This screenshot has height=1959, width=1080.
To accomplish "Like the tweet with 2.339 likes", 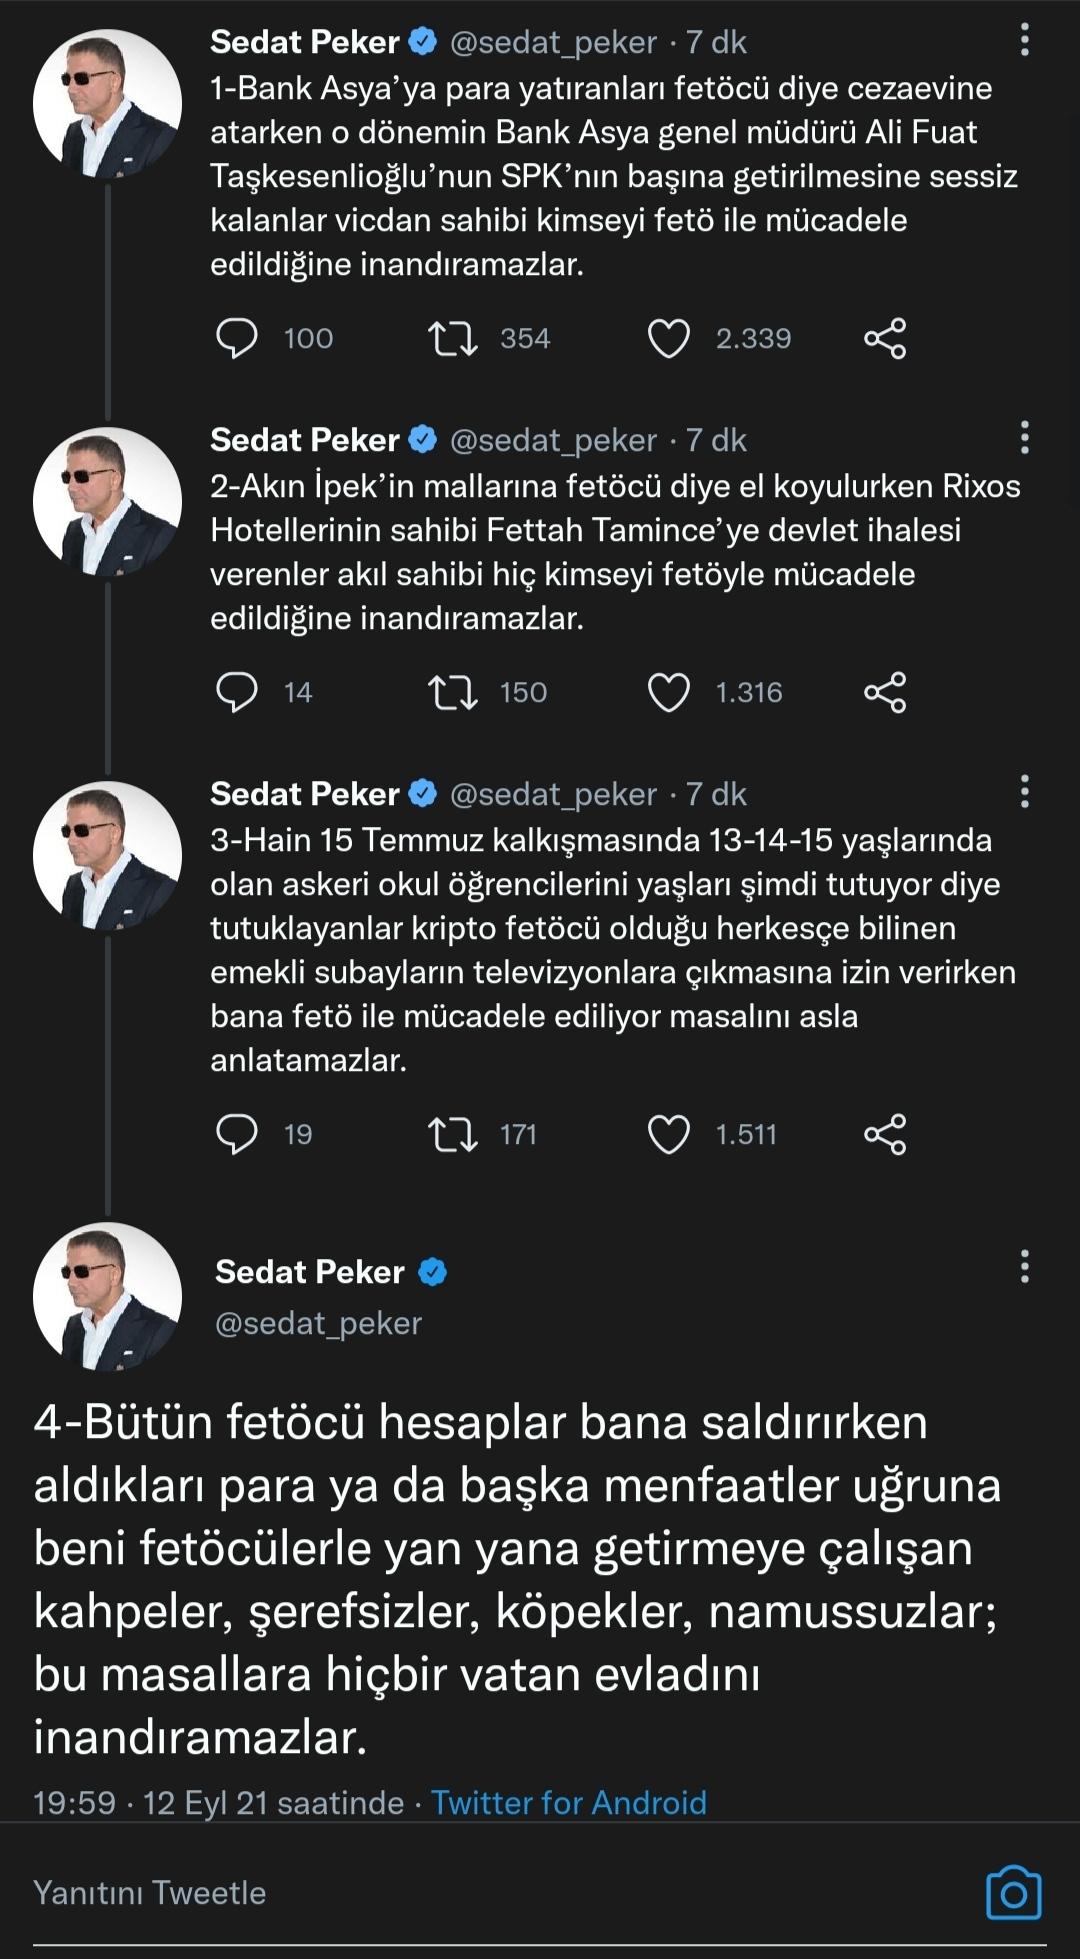I will click(x=669, y=338).
